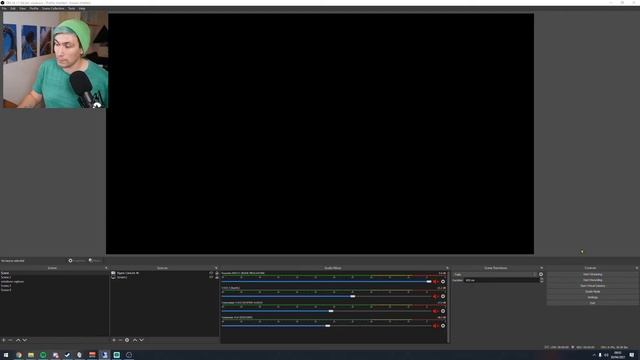
Task: Open the Edit menu
Action: 13,8
